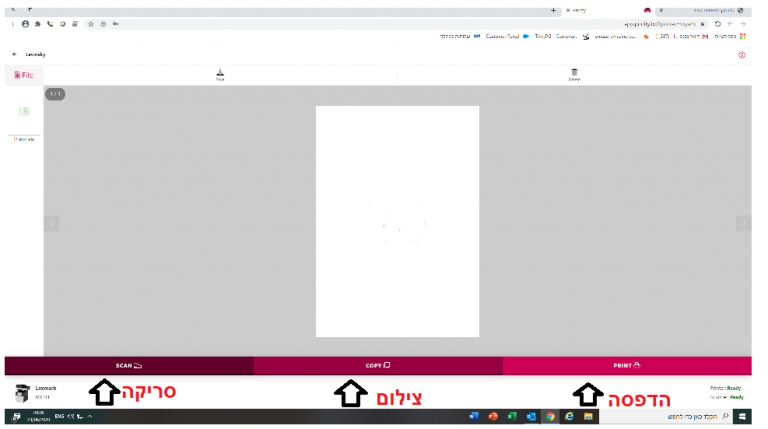768x429 pixels.
Task: Click the Windows Start button
Action: click(x=743, y=417)
